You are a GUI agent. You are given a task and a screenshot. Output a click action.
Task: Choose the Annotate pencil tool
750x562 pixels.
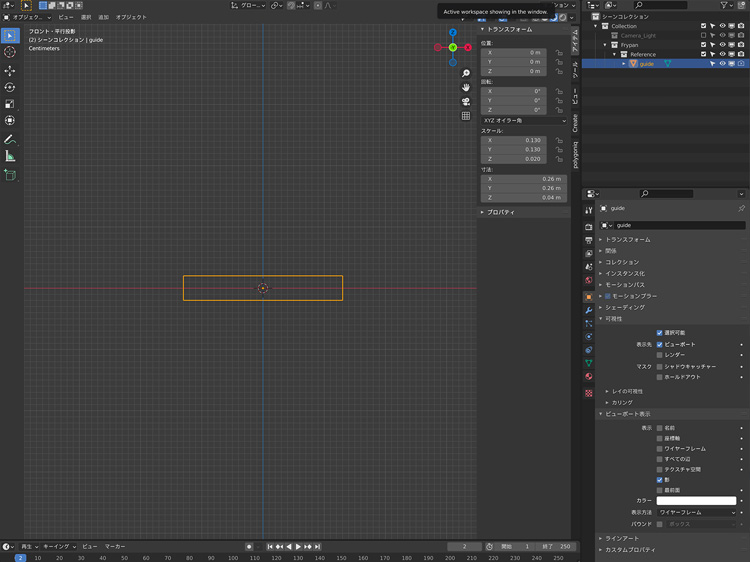10,139
